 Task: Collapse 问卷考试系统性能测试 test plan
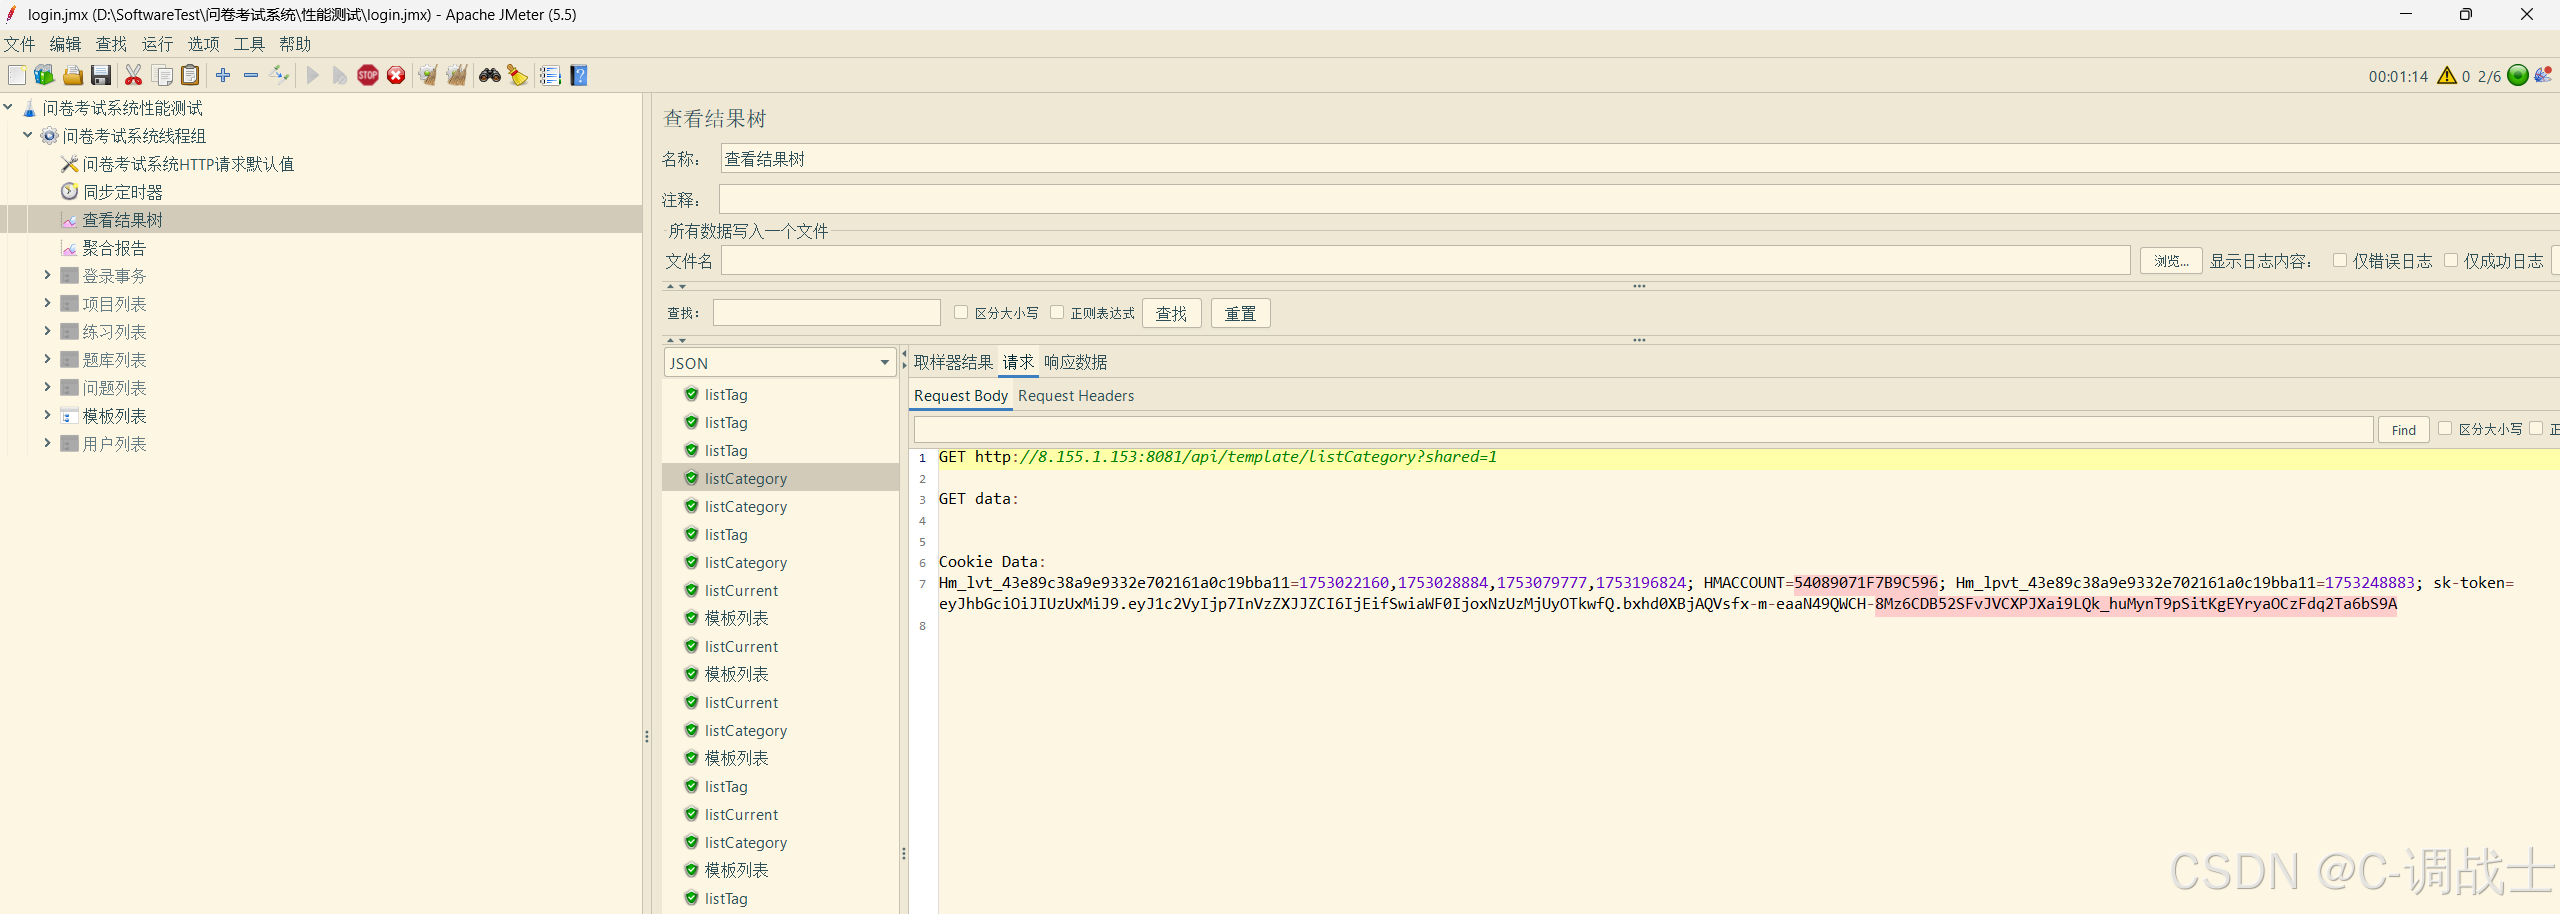(x=8, y=107)
